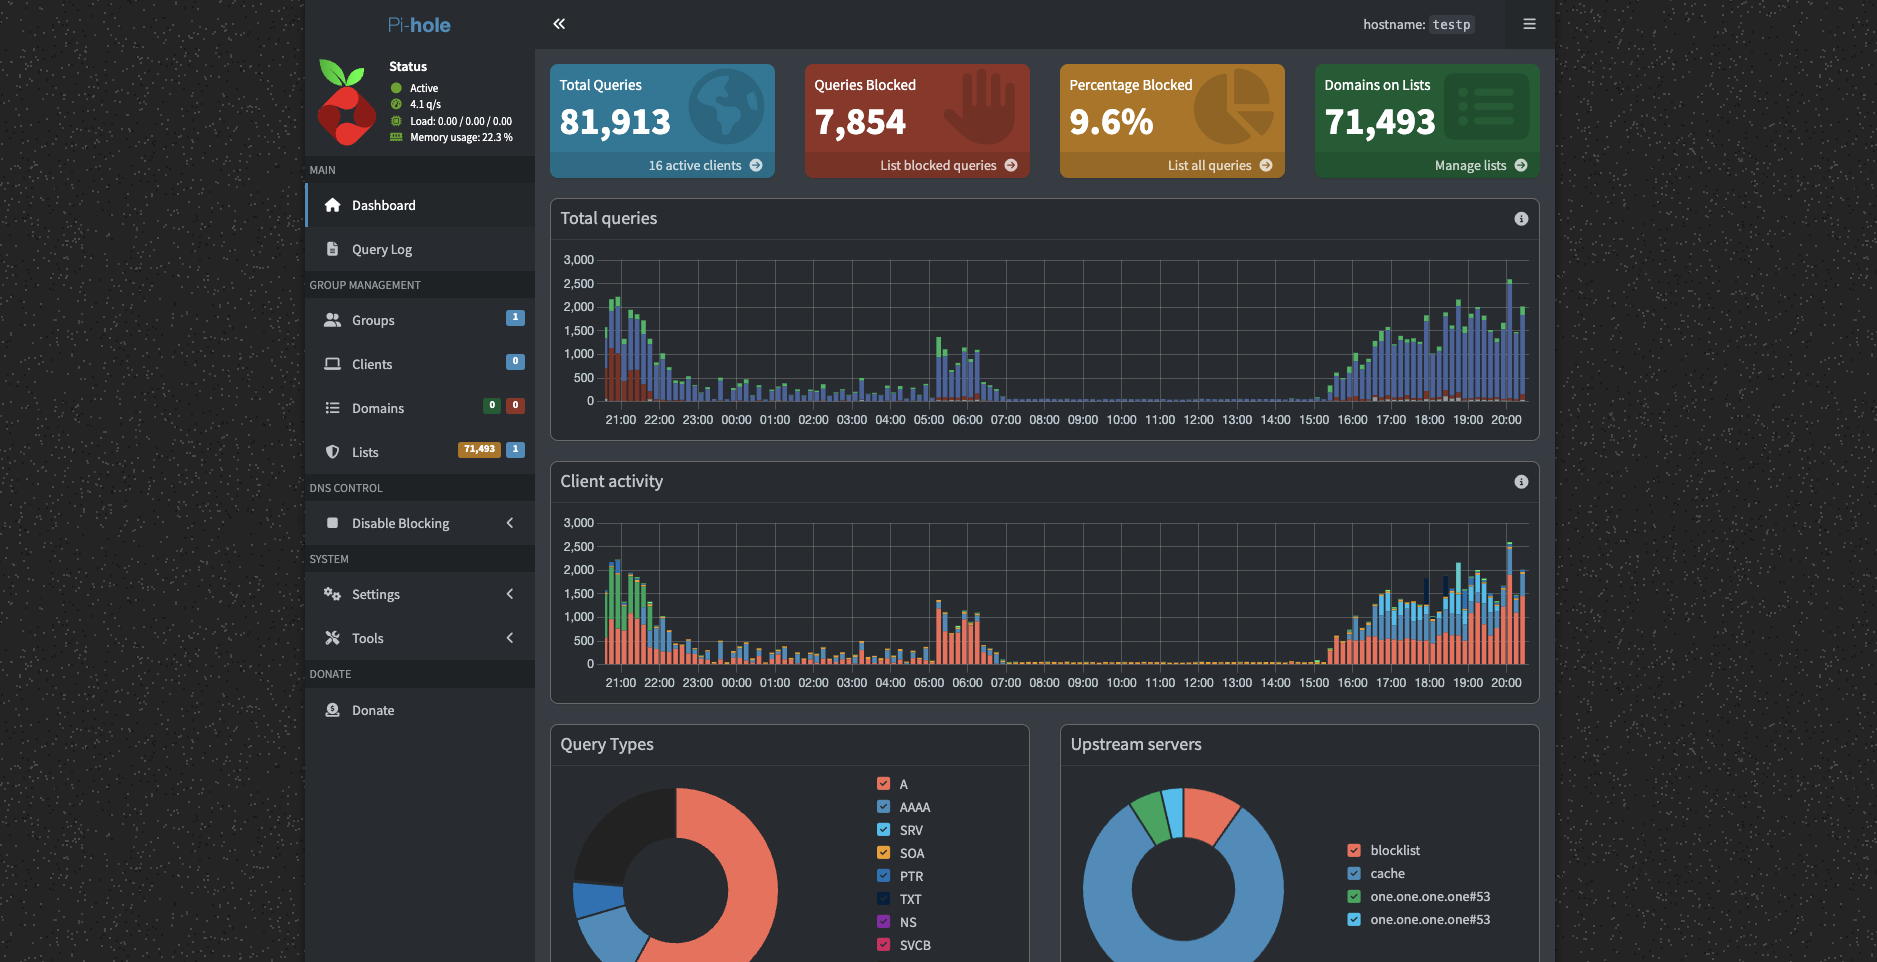Image resolution: width=1877 pixels, height=962 pixels.
Task: Expand the Settings submenu chevron
Action: coord(510,594)
